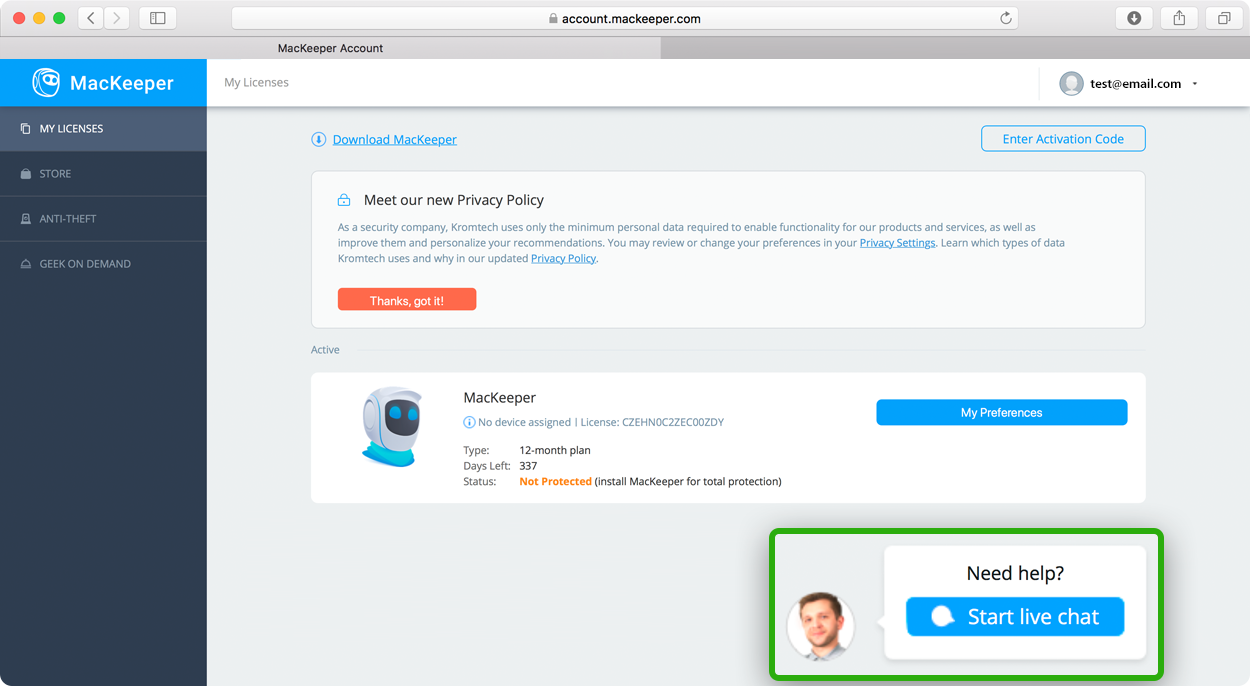Go back with Safari back arrow
Image resolution: width=1250 pixels, height=686 pixels.
91,18
